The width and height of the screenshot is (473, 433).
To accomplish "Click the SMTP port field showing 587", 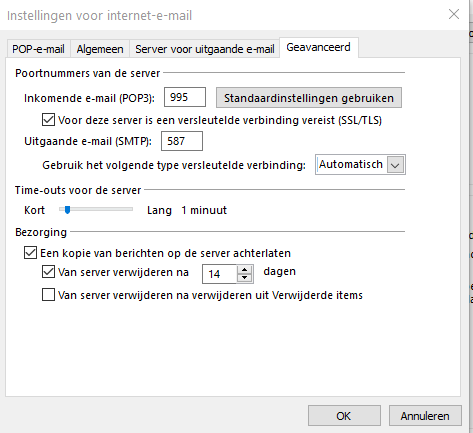I will click(x=182, y=141).
